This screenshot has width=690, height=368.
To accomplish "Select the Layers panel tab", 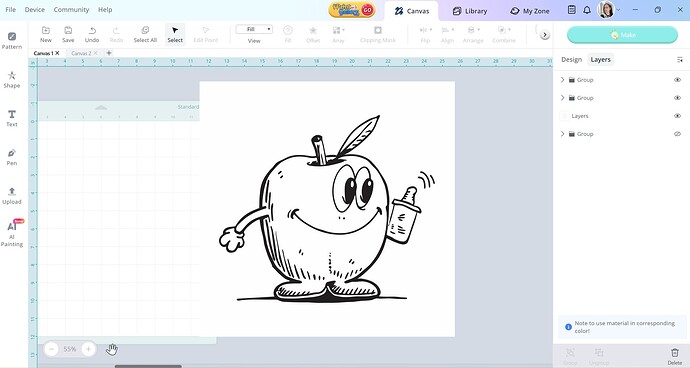I will 601,59.
